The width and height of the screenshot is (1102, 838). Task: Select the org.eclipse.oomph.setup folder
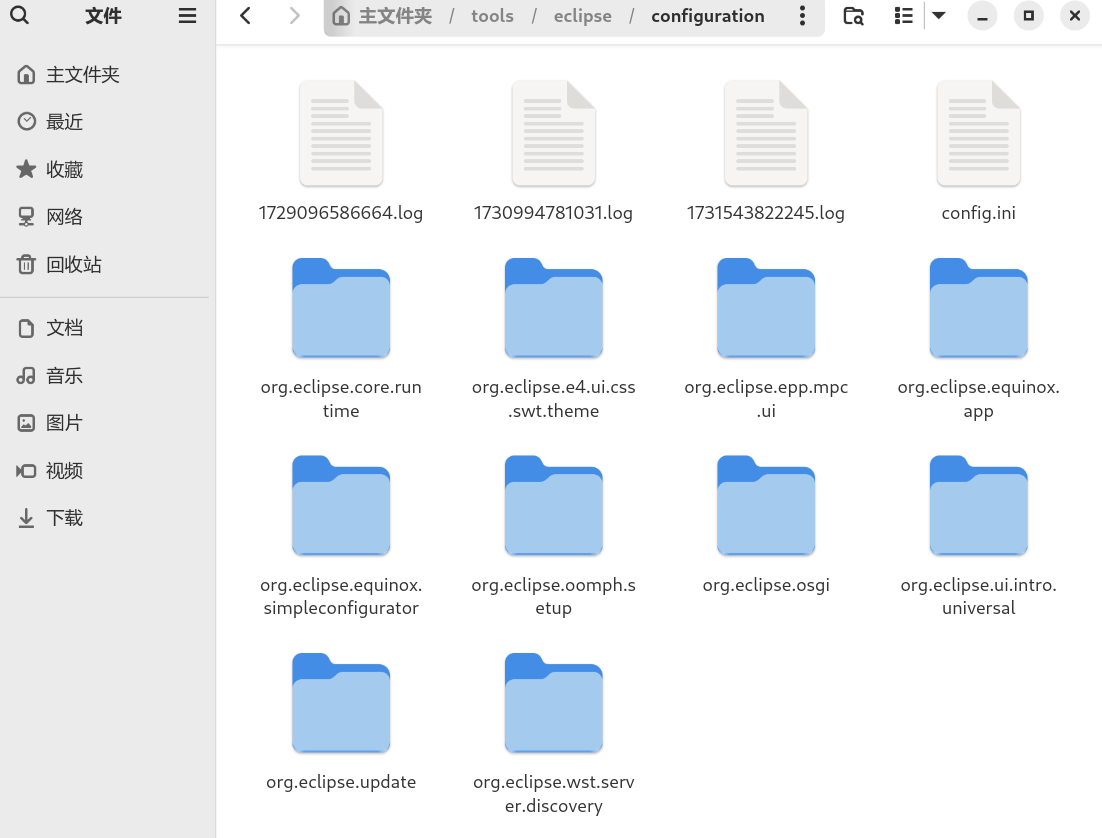tap(554, 505)
